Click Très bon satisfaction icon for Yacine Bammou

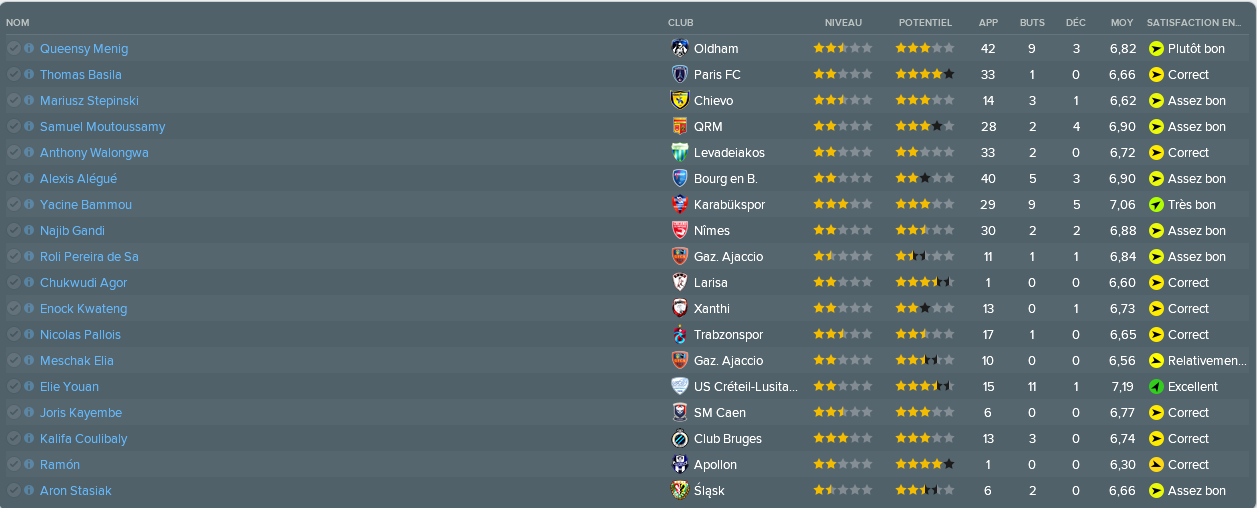tap(1156, 204)
